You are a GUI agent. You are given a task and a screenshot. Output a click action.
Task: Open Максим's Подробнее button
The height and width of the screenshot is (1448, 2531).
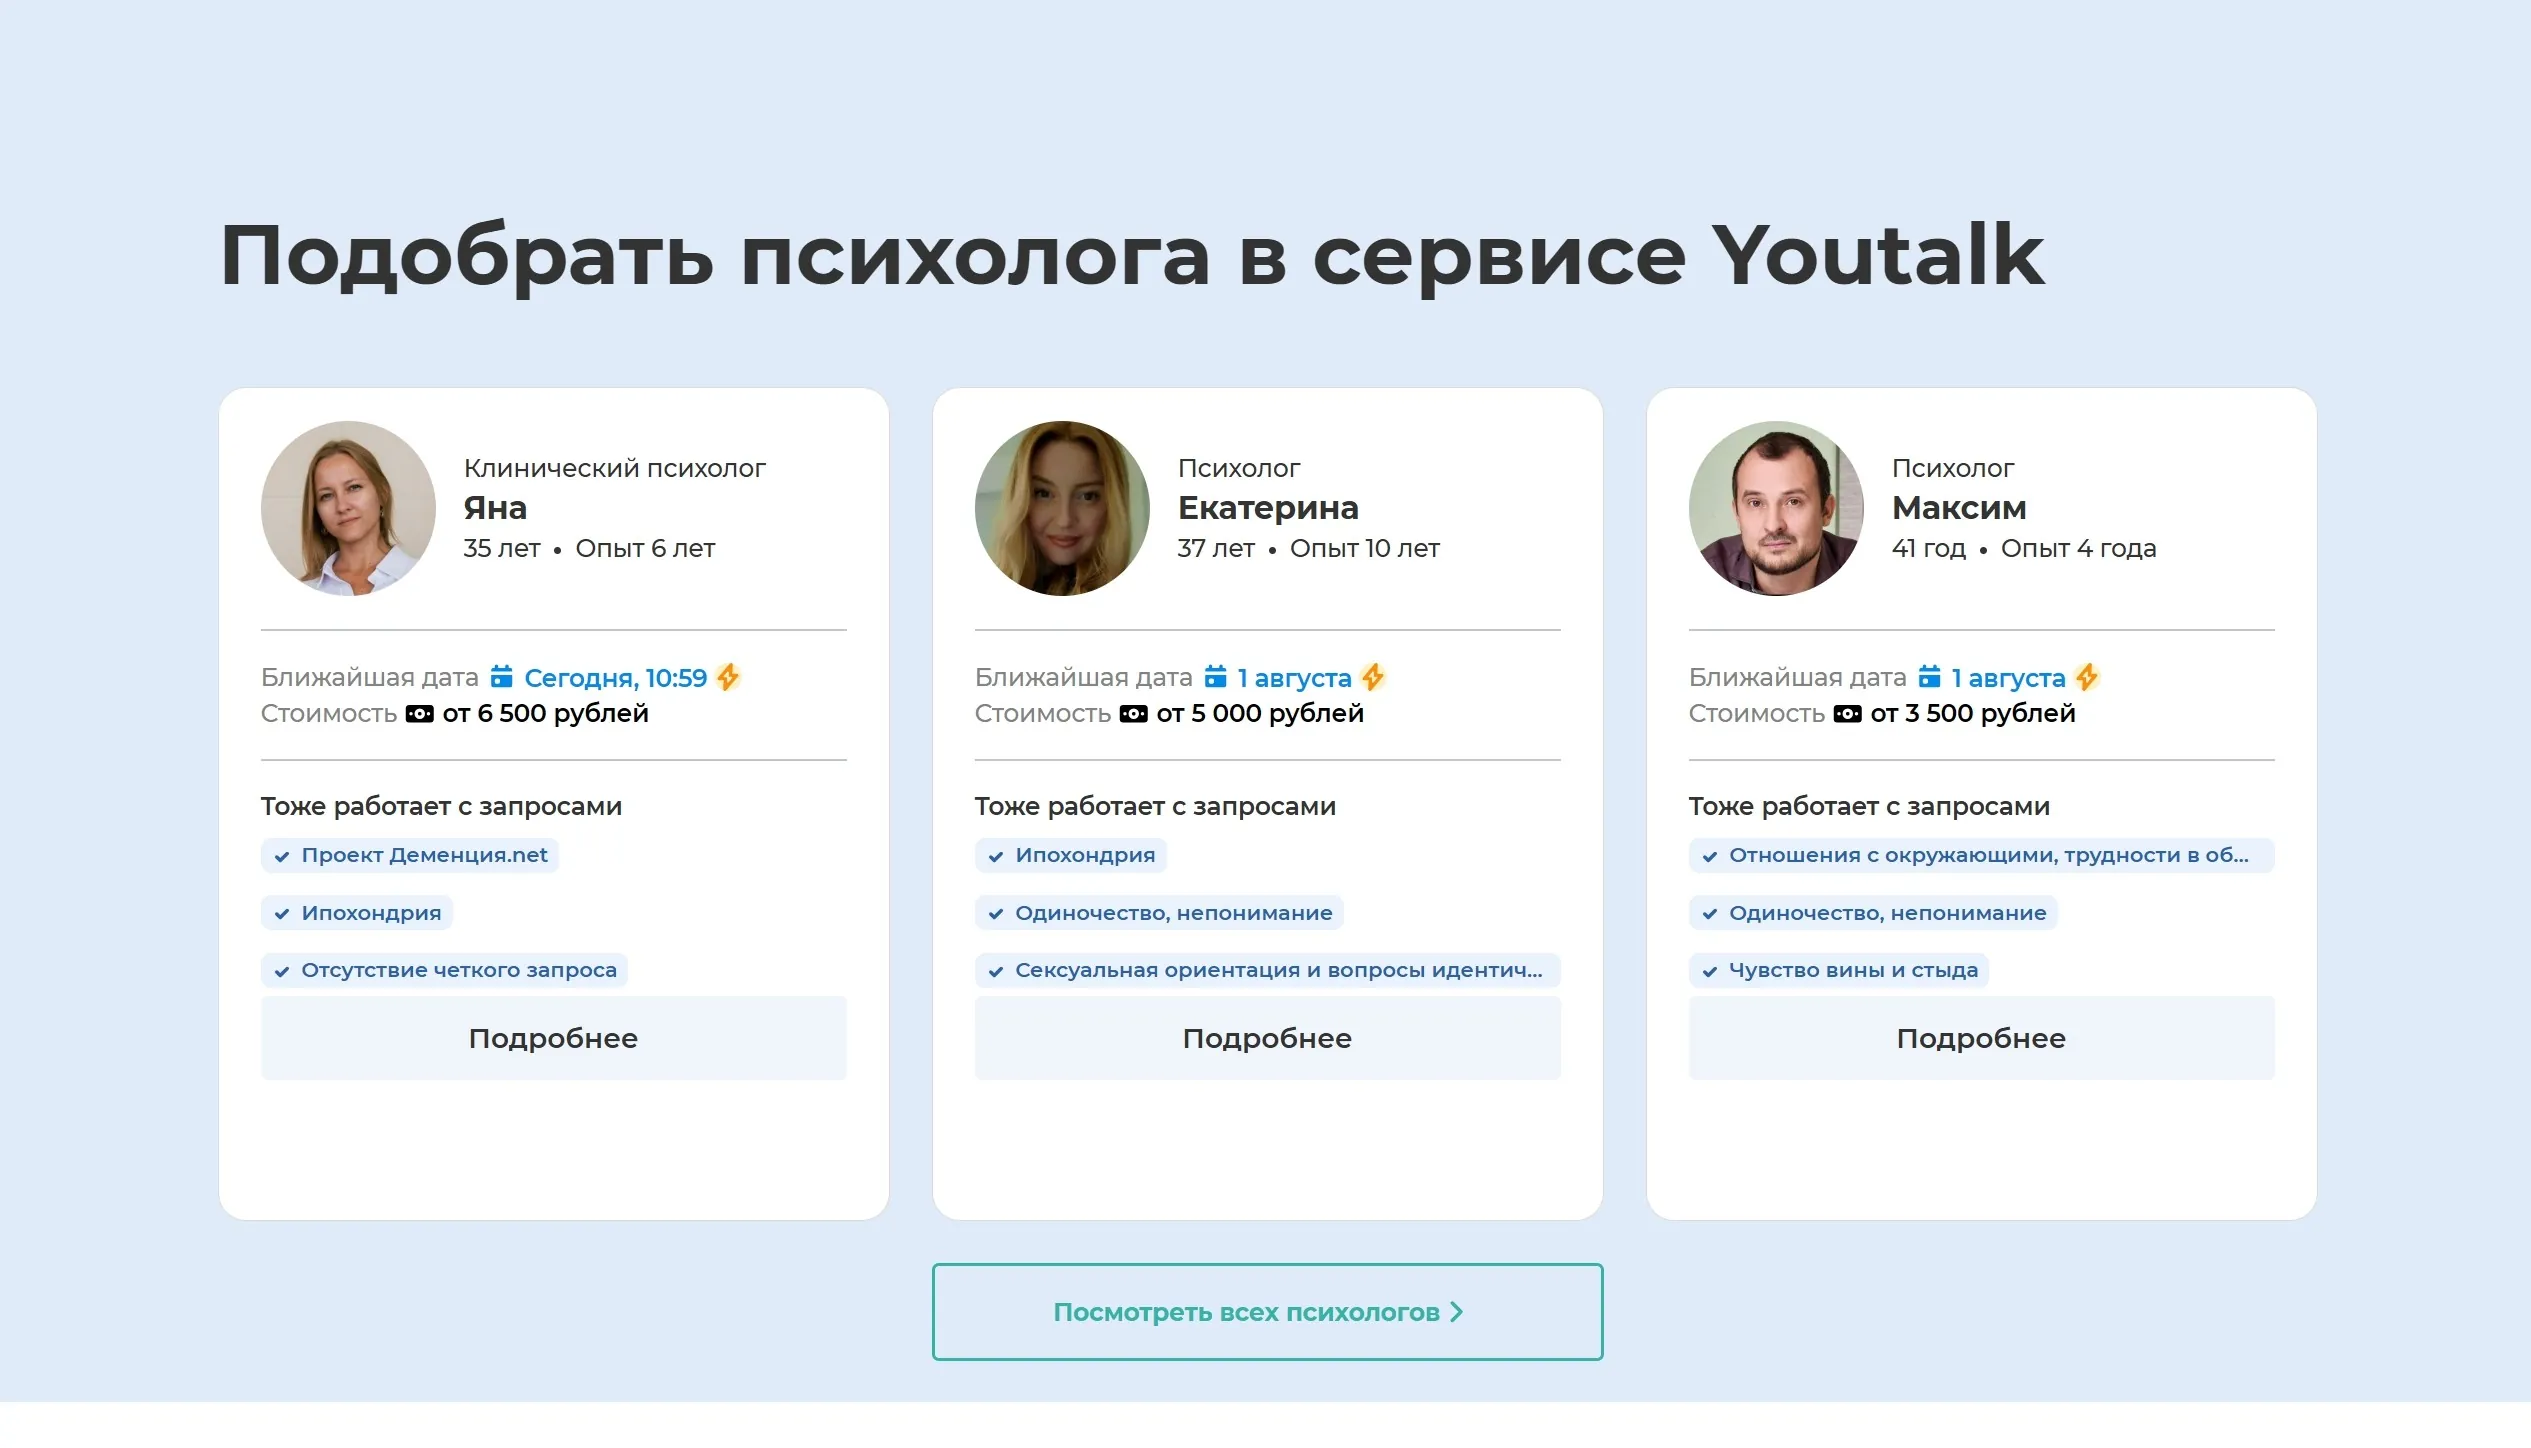click(1980, 1038)
